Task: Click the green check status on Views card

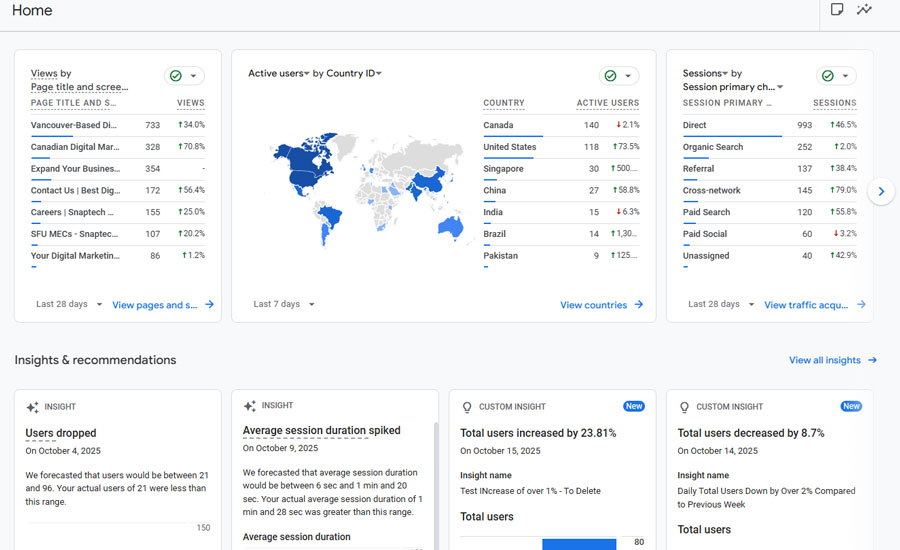Action: tap(176, 76)
